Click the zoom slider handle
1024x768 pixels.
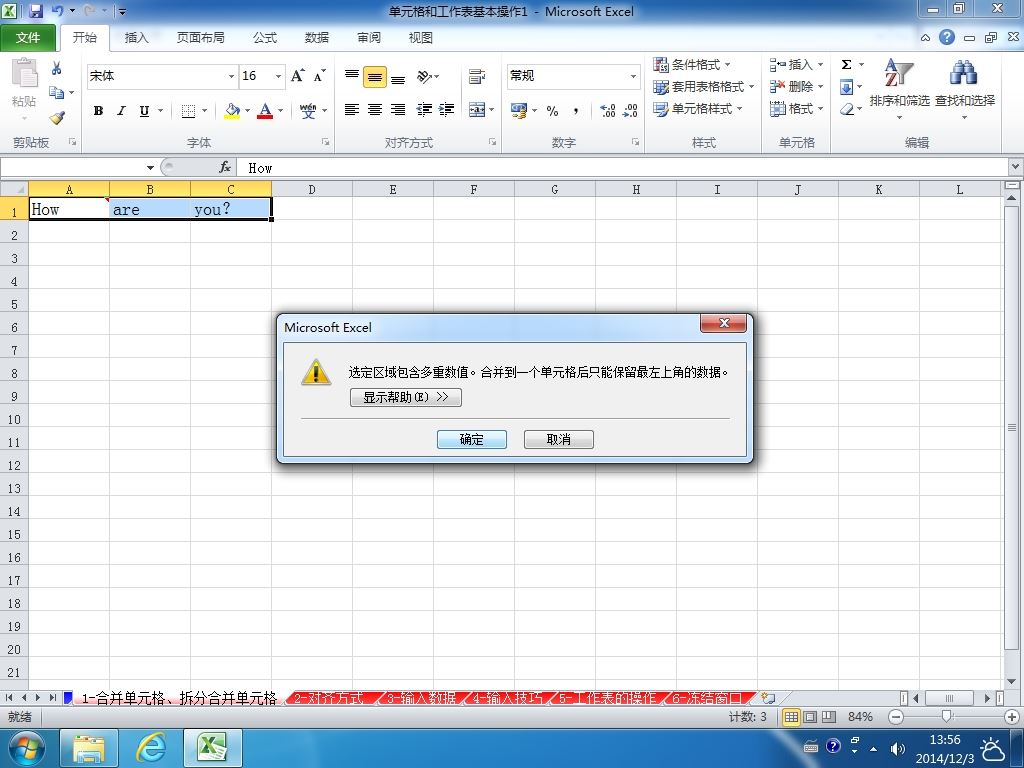(x=946, y=716)
